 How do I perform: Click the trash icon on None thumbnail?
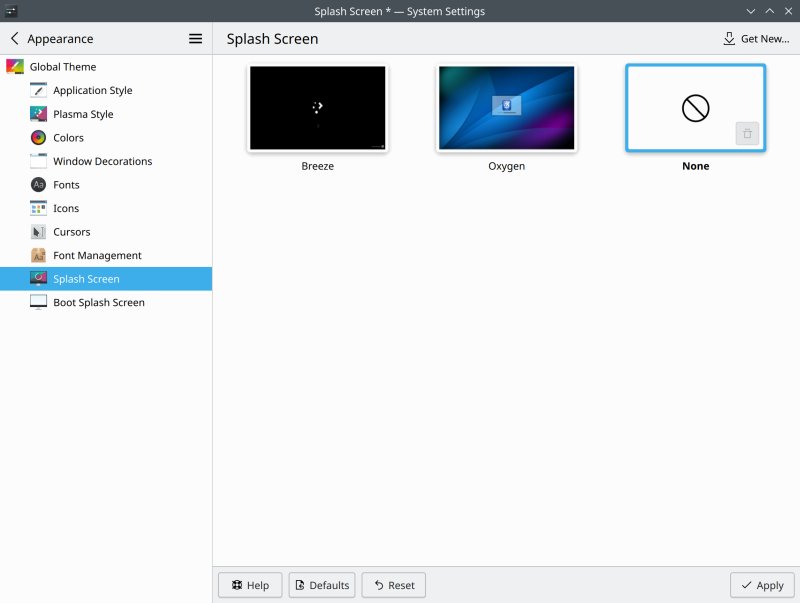(747, 134)
